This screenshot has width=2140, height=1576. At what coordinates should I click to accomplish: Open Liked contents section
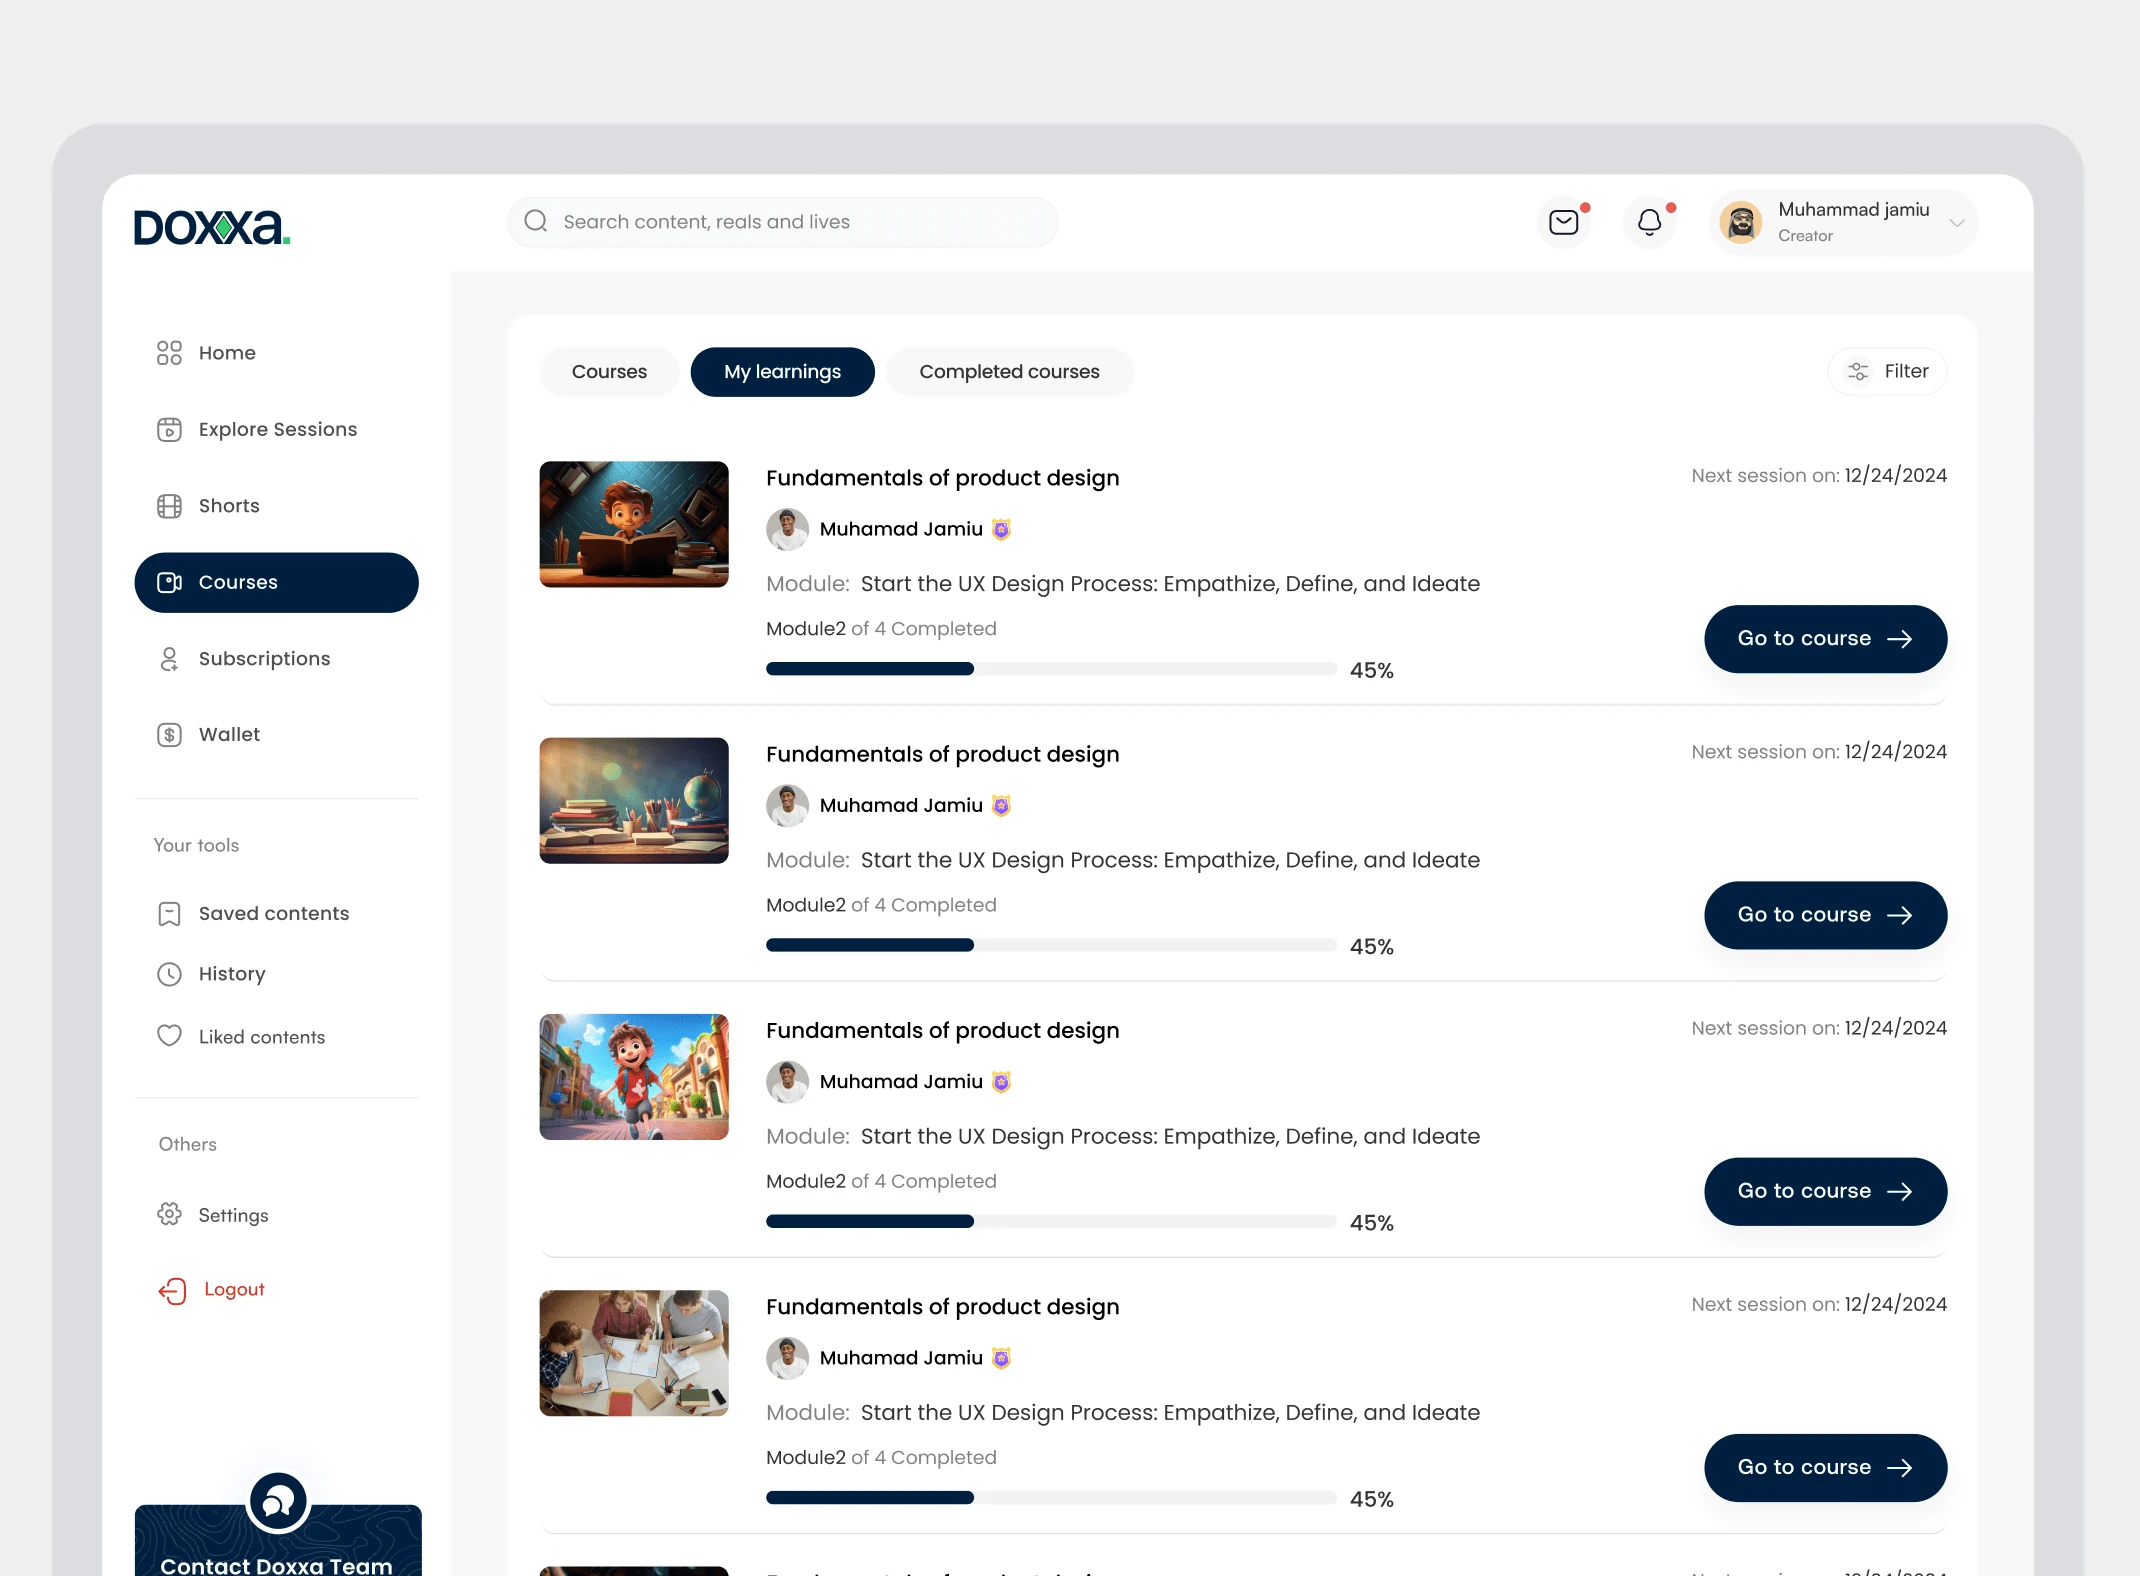pos(261,1035)
